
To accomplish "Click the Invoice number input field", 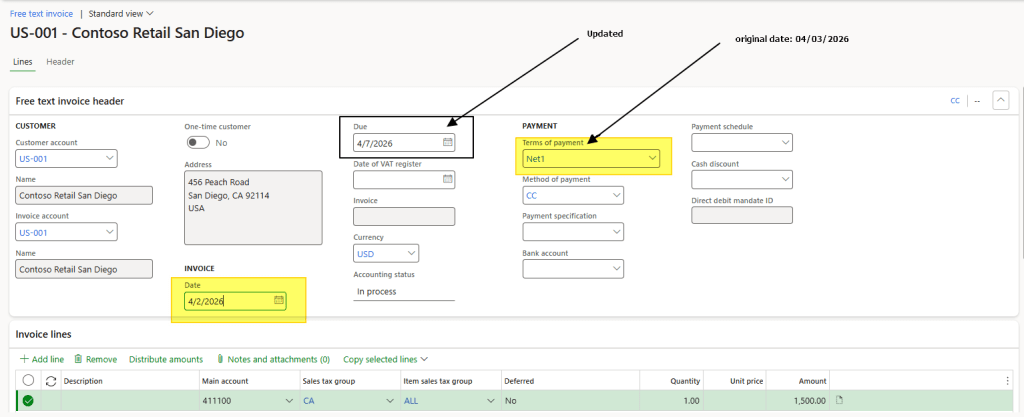I will 404,216.
